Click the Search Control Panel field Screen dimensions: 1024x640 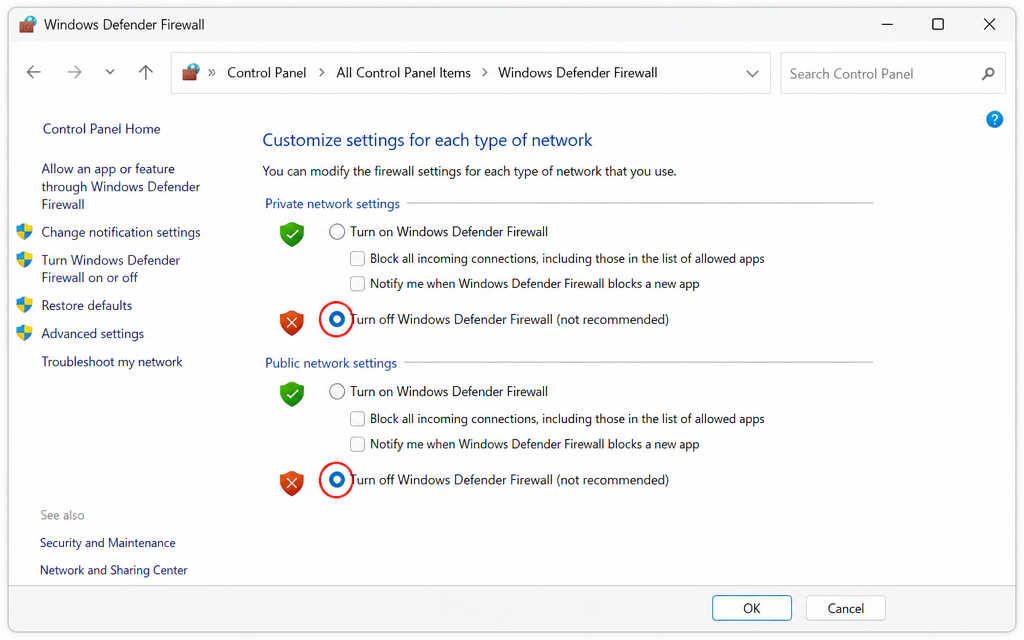[893, 74]
